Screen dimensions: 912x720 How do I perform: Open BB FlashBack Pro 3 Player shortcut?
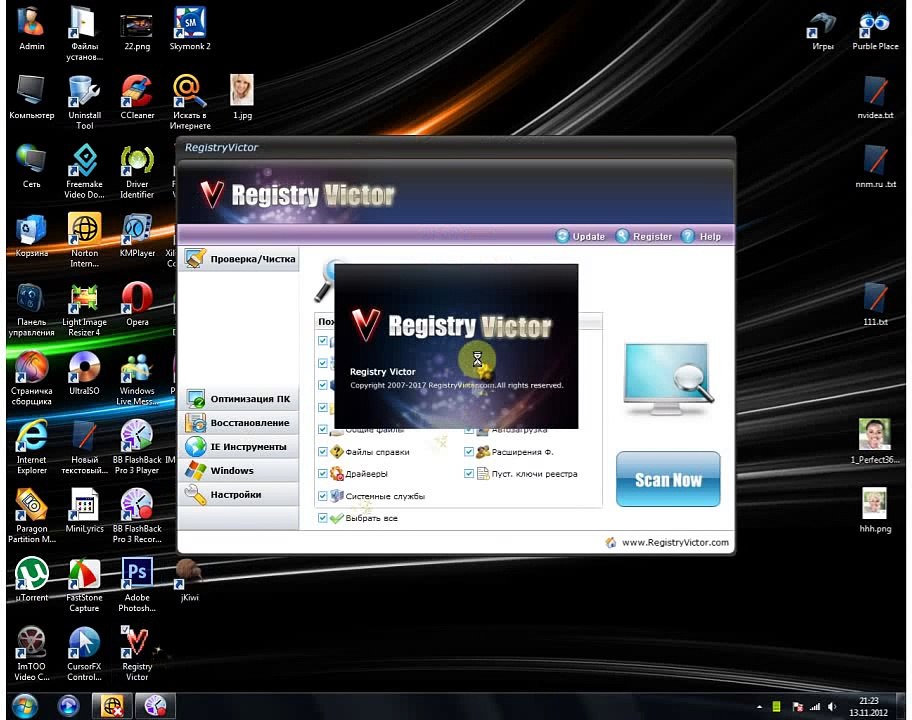137,447
